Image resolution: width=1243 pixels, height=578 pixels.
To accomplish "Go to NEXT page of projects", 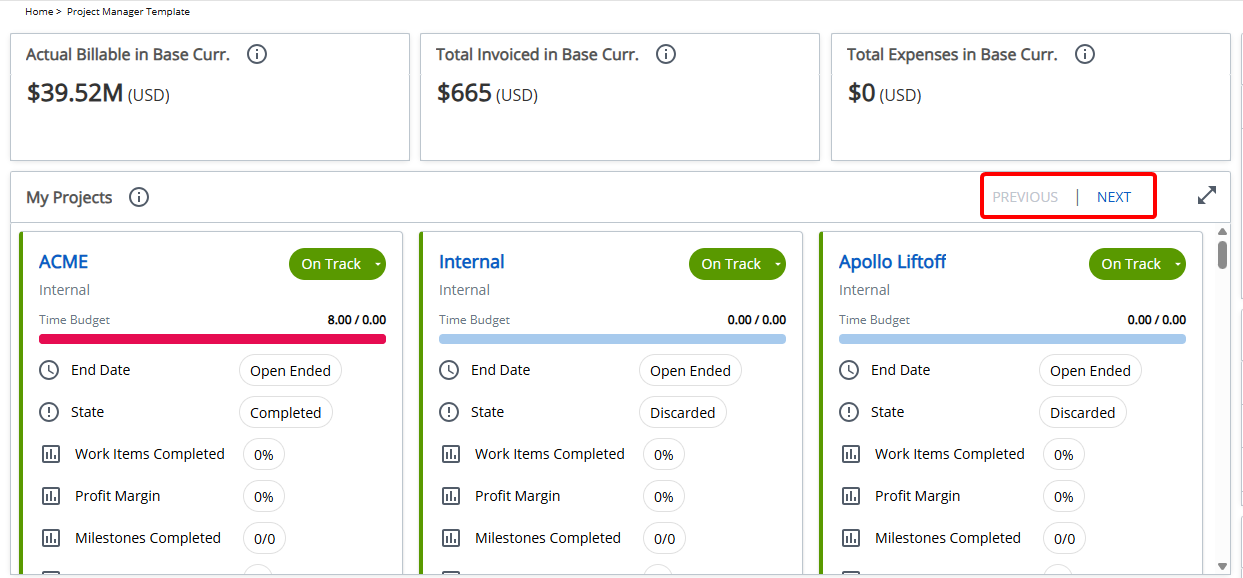I will point(1113,197).
